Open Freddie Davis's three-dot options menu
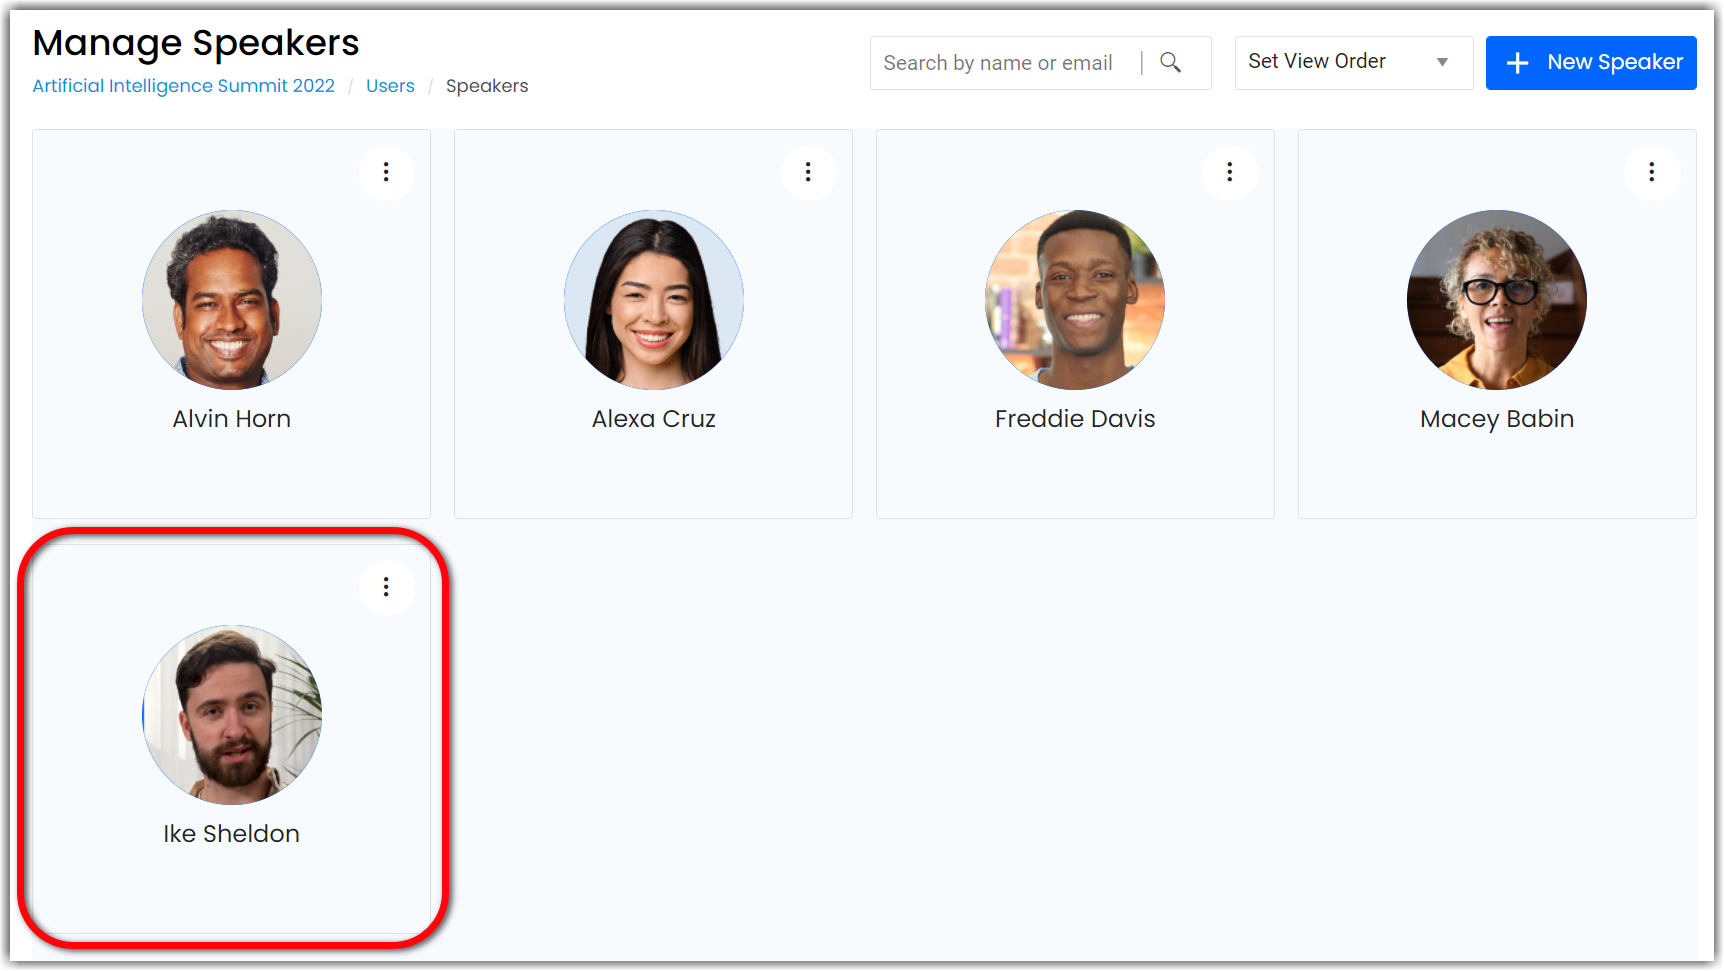The height and width of the screenshot is (971, 1724). 1230,172
